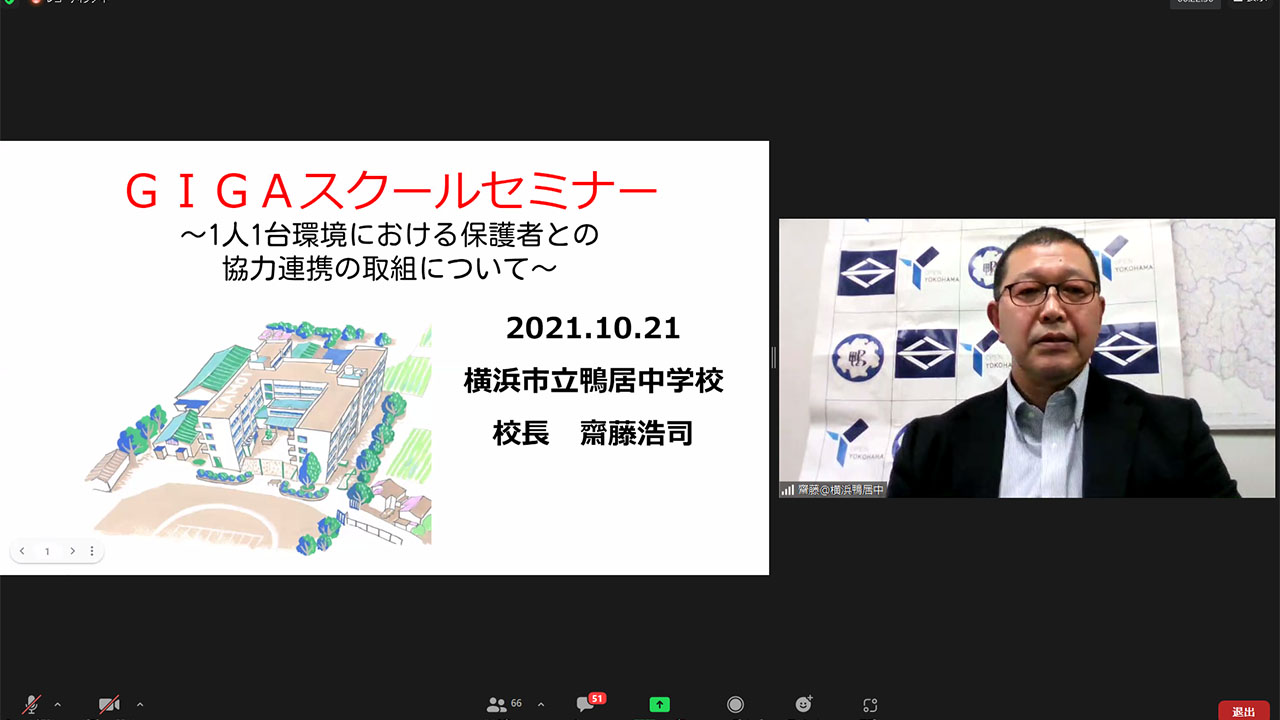The height and width of the screenshot is (720, 1280).
Task: Click the 齋藤@横浜鴨居中 name label
Action: [840, 490]
